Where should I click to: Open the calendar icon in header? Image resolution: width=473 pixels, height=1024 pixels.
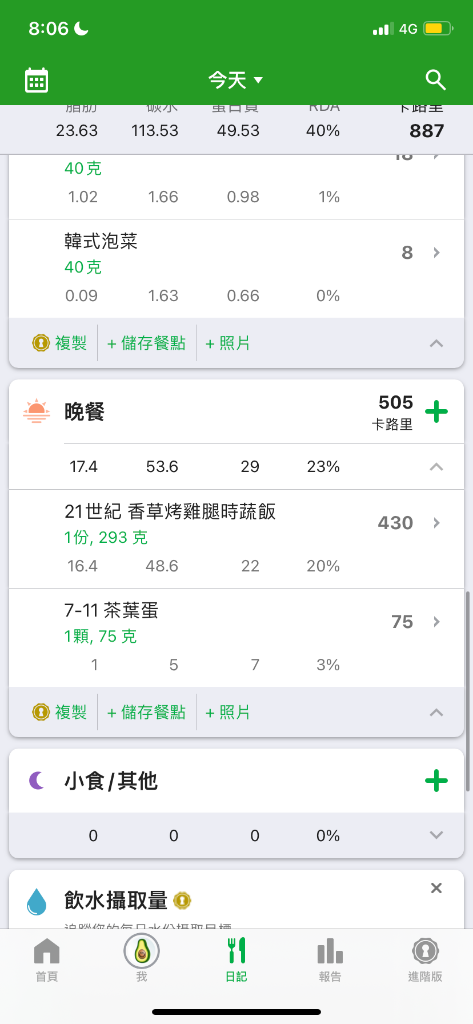point(37,80)
